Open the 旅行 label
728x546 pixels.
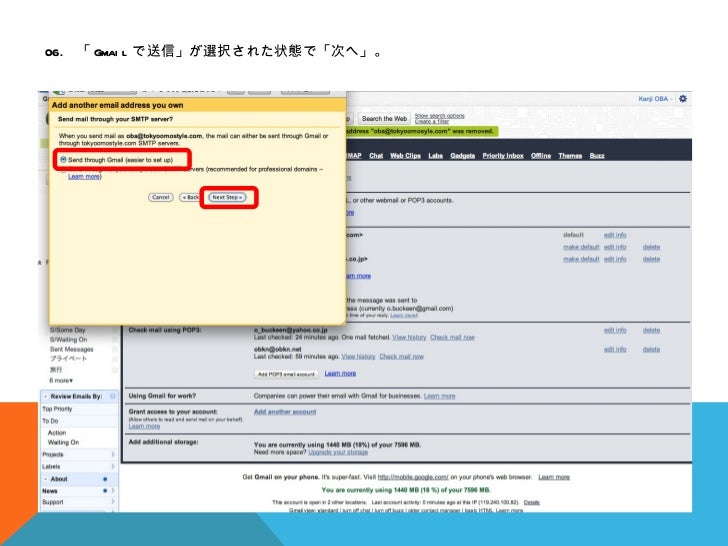[56, 370]
